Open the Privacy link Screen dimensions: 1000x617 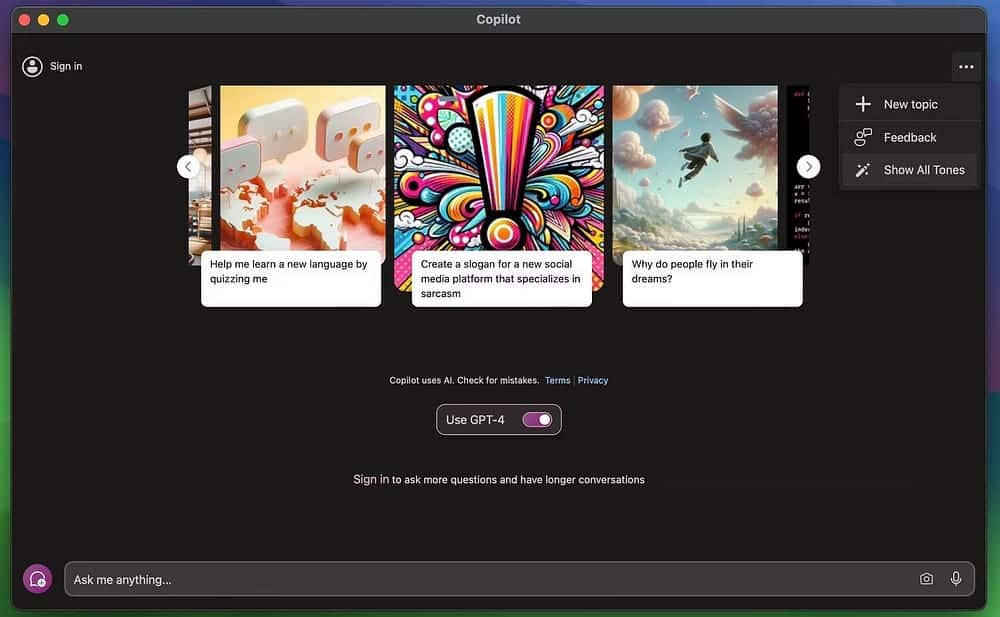pyautogui.click(x=592, y=380)
